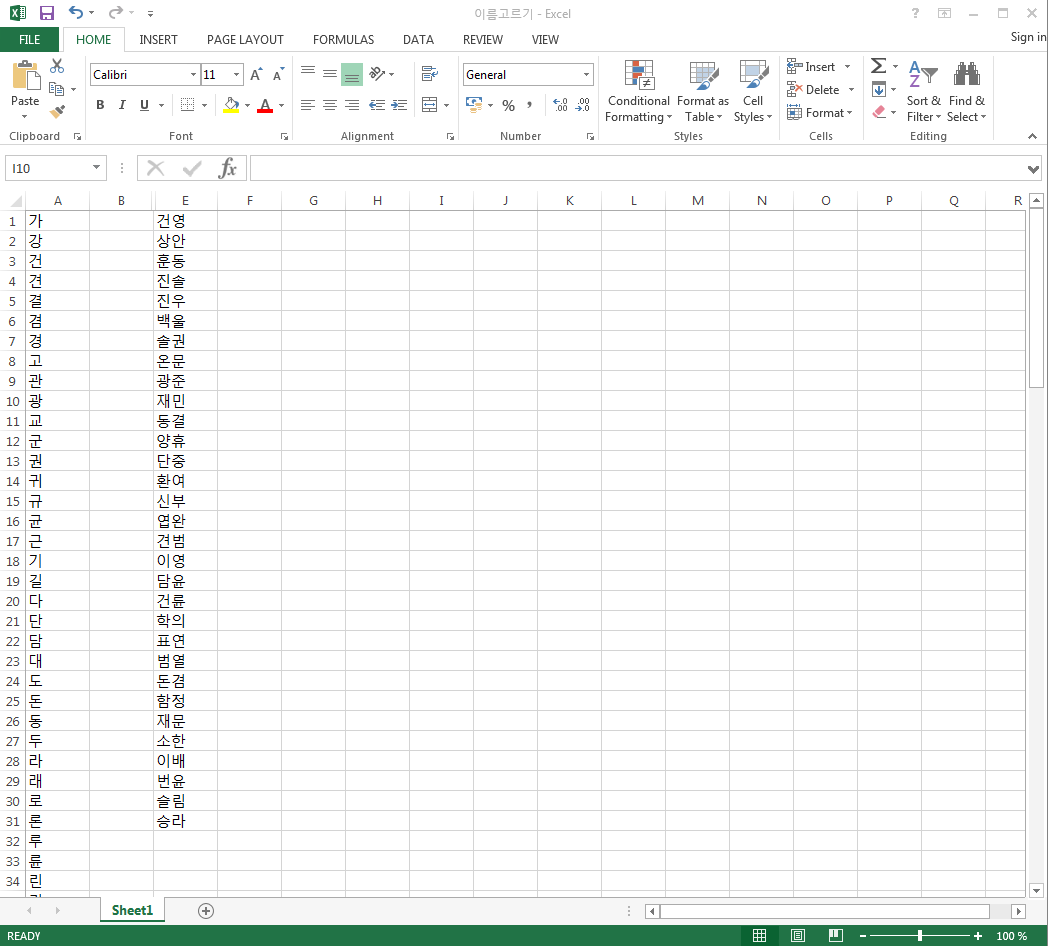Viewport: 1048px width, 946px height.
Task: Click the Percent Style button
Action: point(508,105)
